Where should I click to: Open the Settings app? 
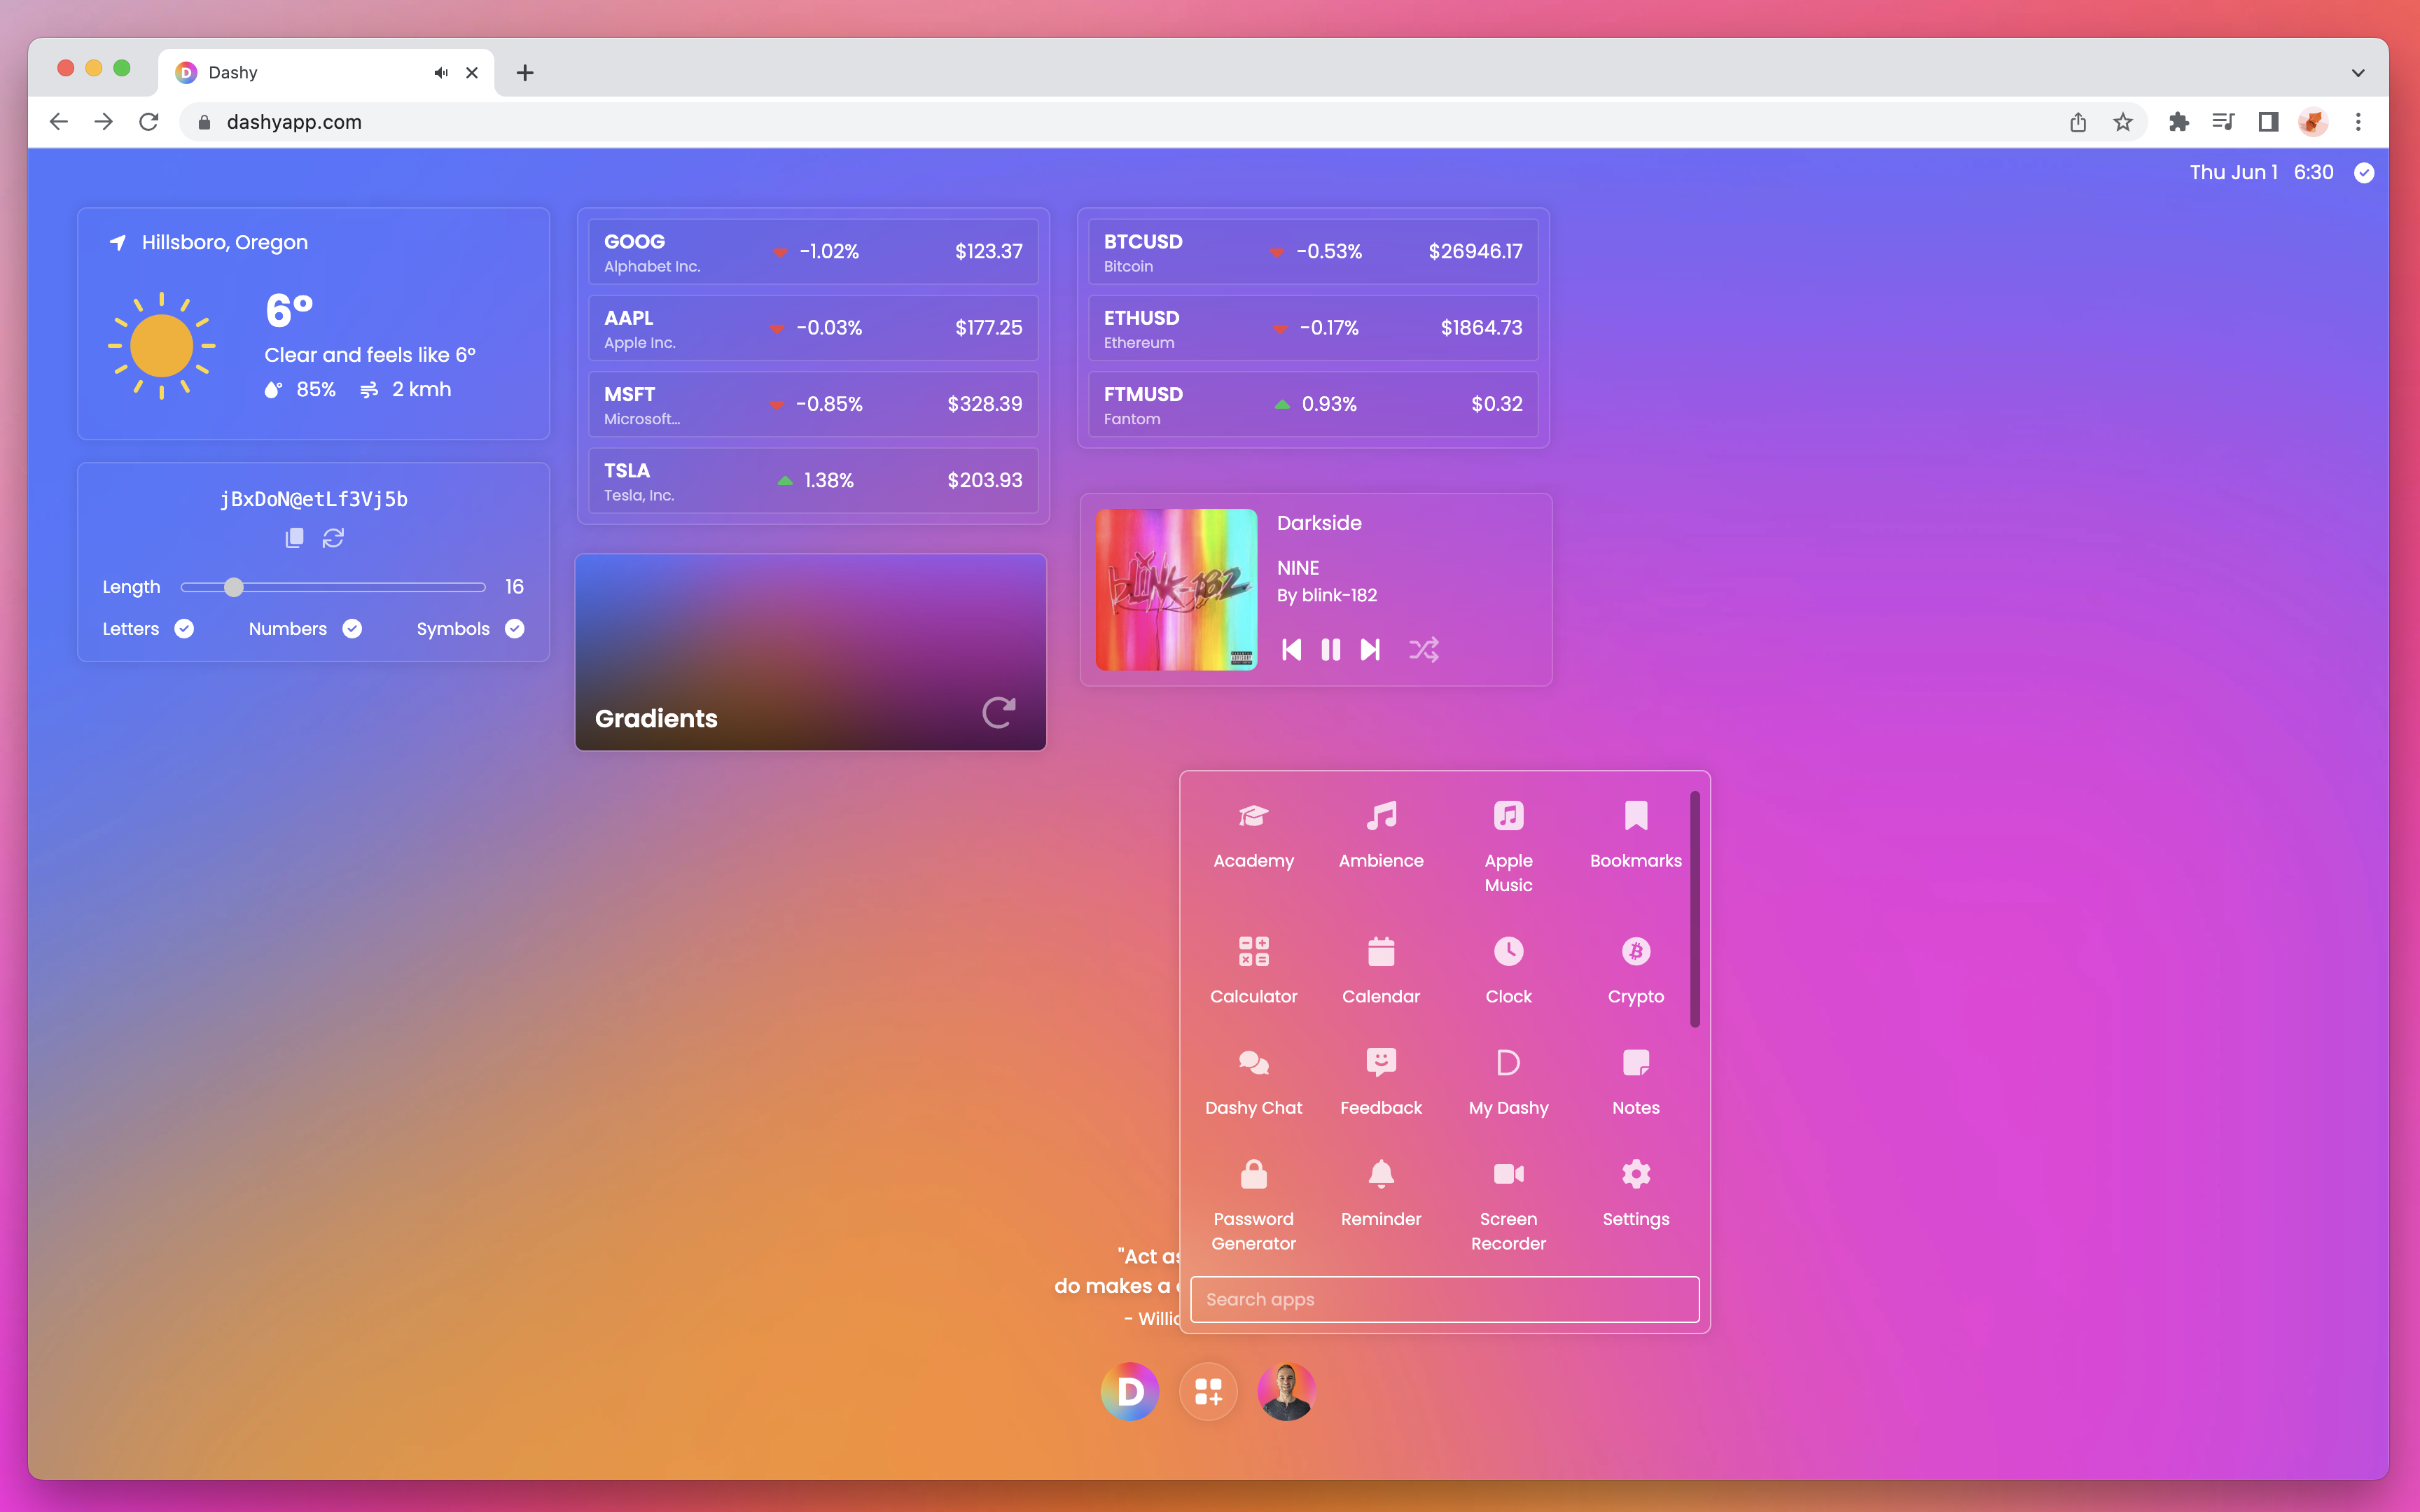[x=1636, y=1194]
